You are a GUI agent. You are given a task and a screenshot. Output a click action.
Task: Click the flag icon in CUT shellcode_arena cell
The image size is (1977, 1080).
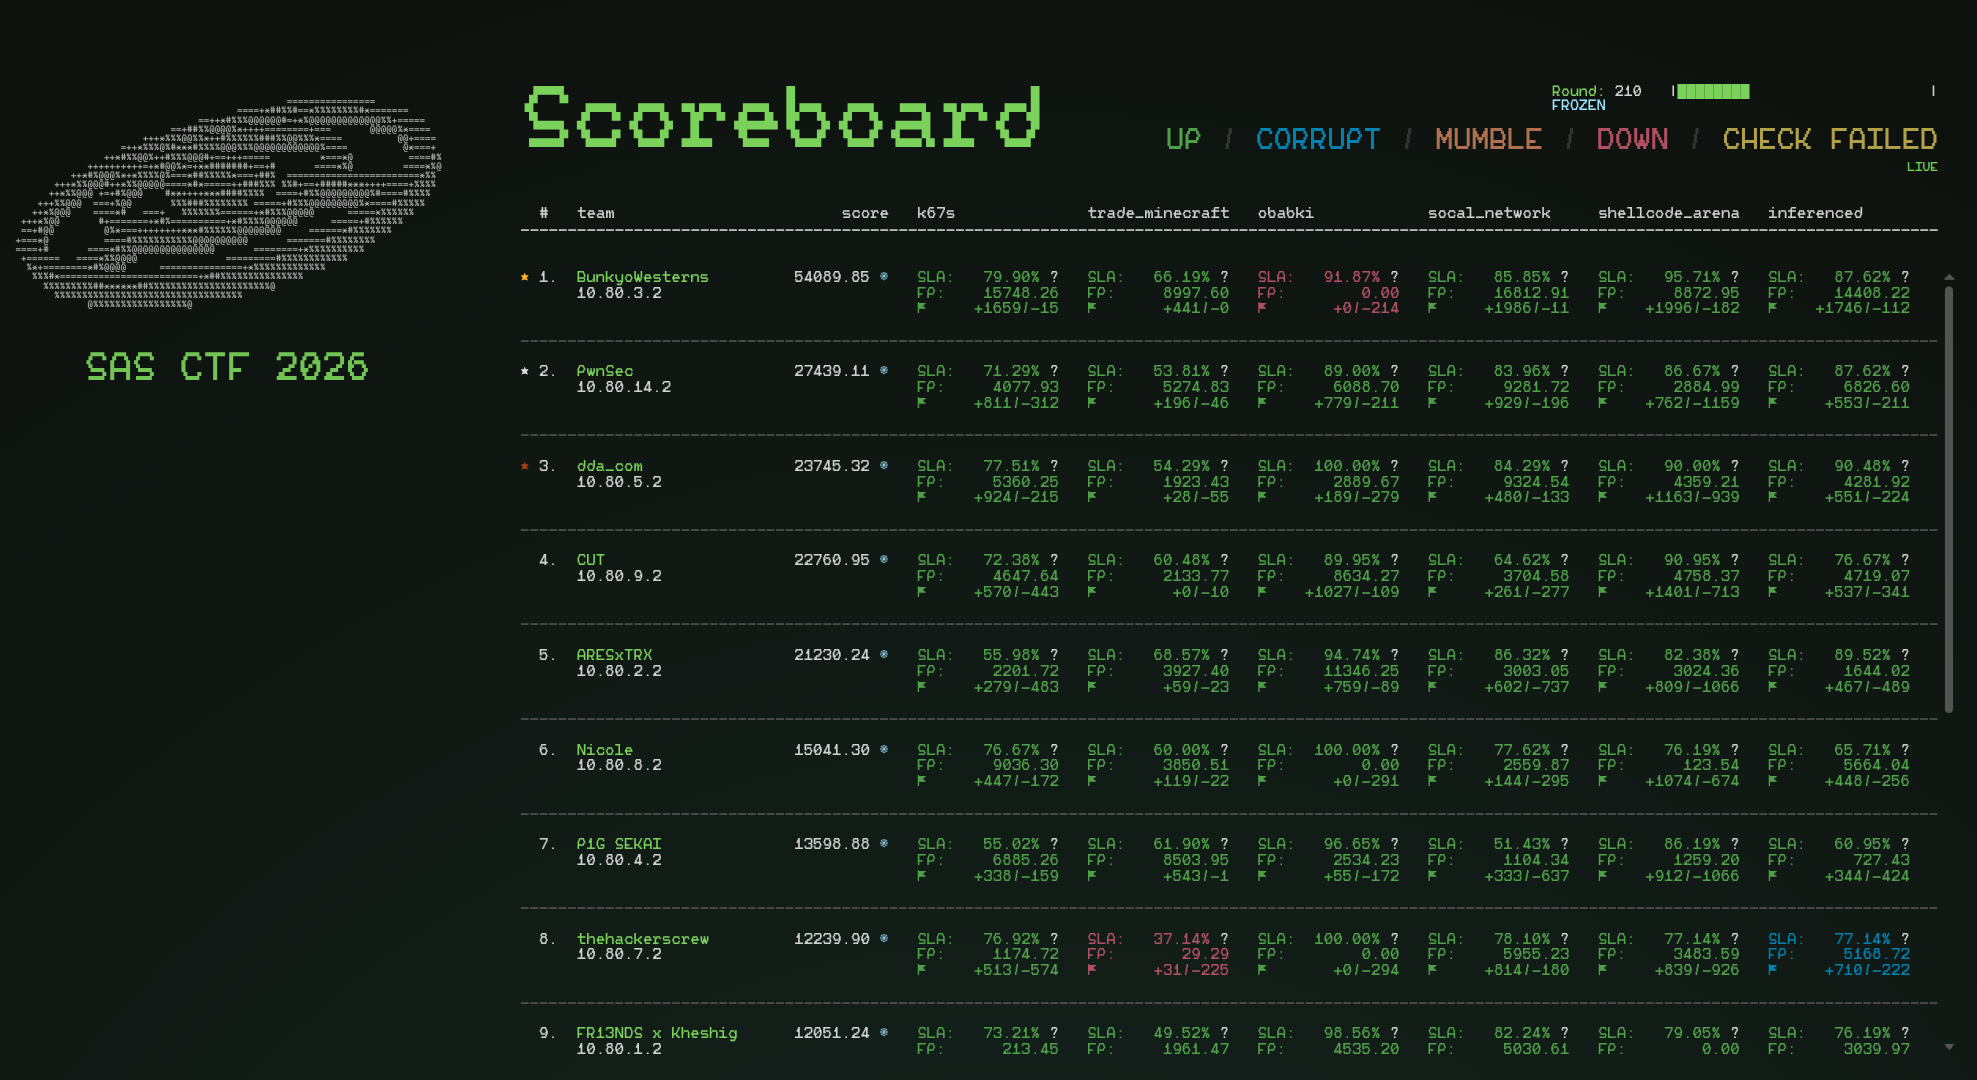(x=1602, y=592)
